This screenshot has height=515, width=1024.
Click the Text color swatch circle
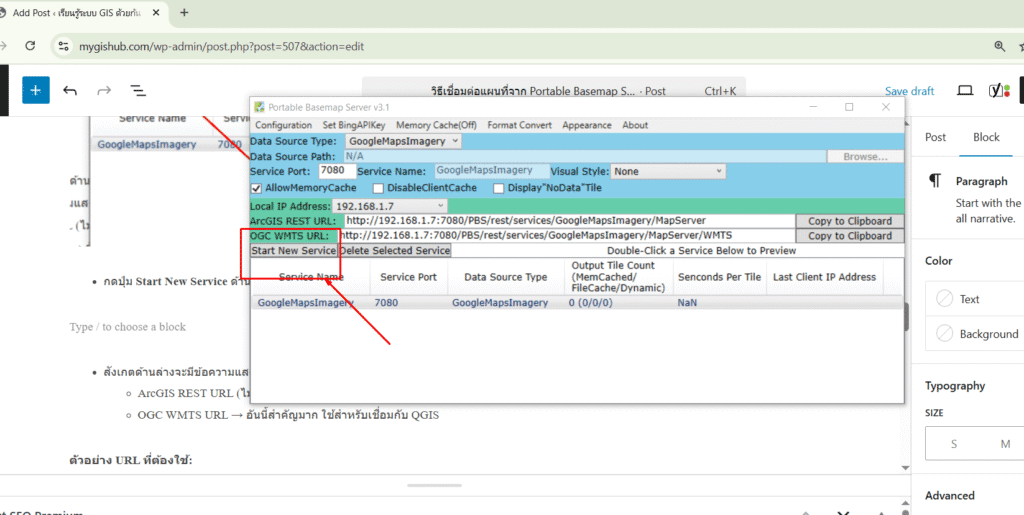[x=944, y=299]
